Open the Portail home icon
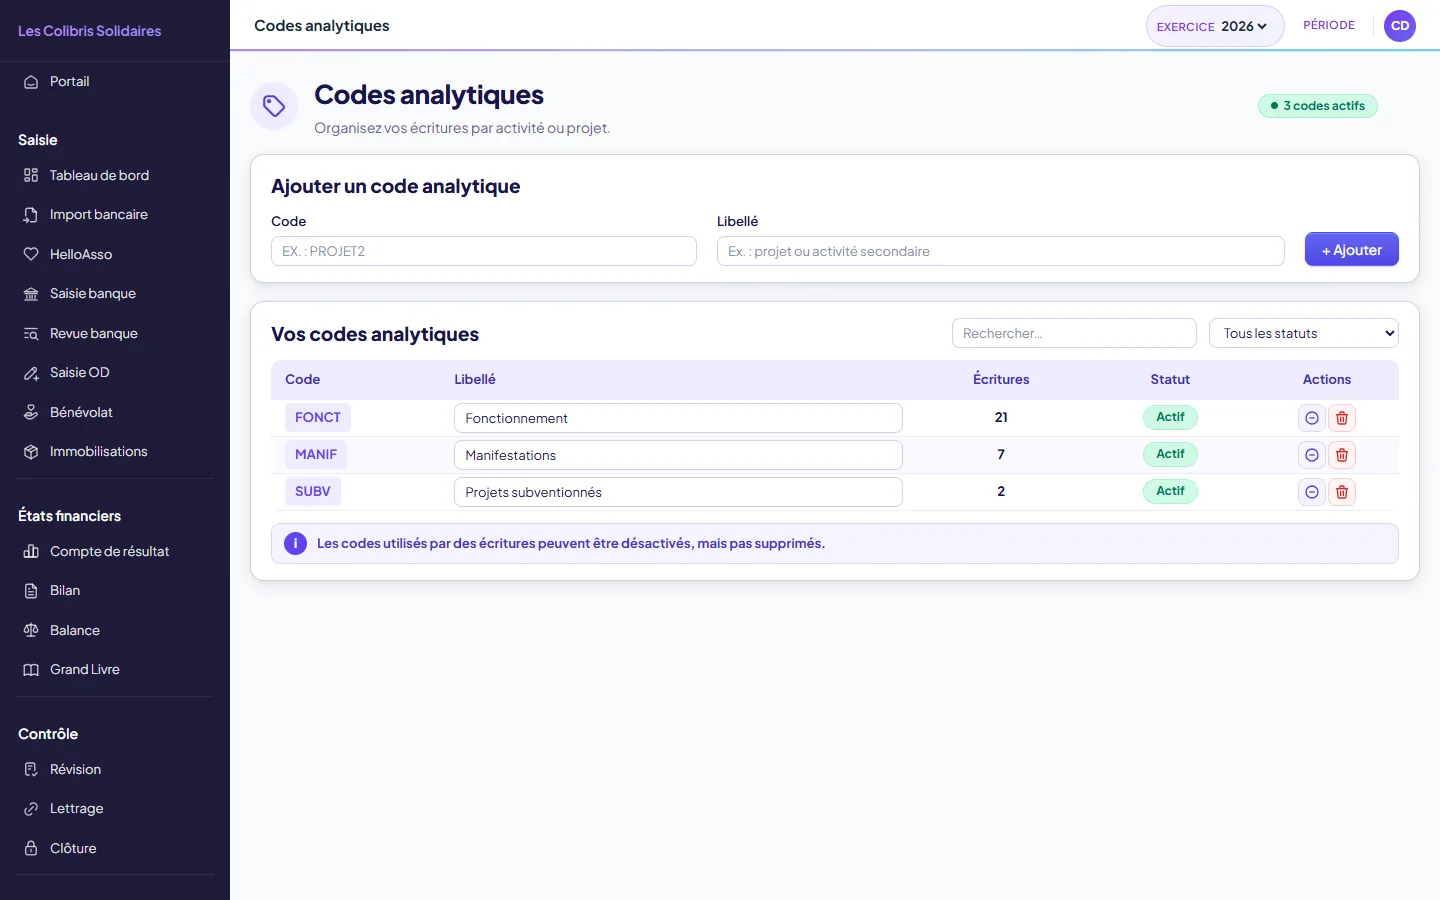This screenshot has width=1440, height=900. click(31, 82)
